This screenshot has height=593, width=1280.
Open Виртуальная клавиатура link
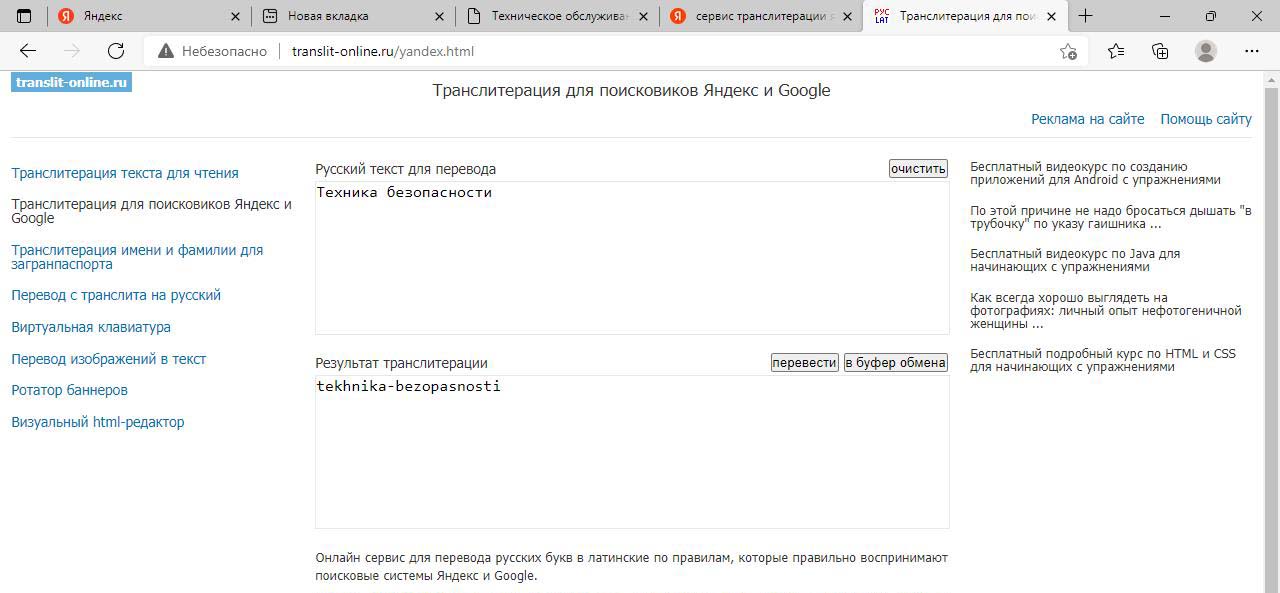coord(91,327)
